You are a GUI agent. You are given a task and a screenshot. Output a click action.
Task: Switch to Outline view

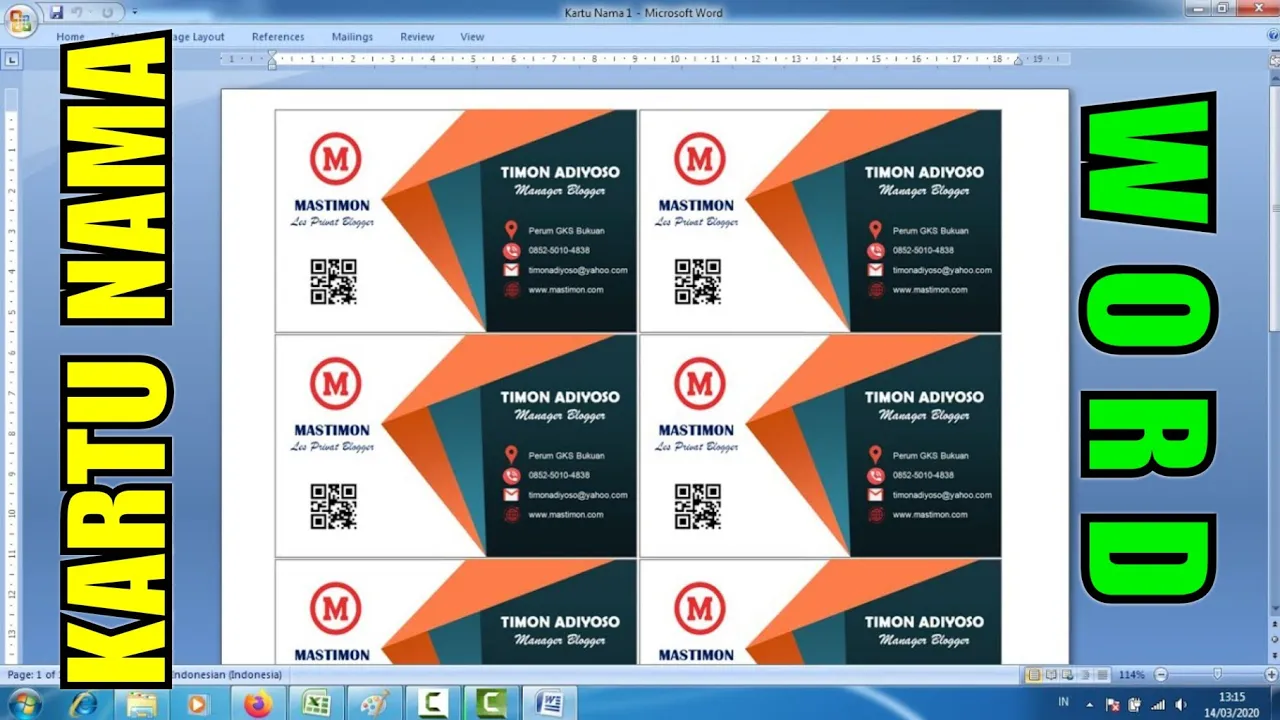(x=1084, y=675)
